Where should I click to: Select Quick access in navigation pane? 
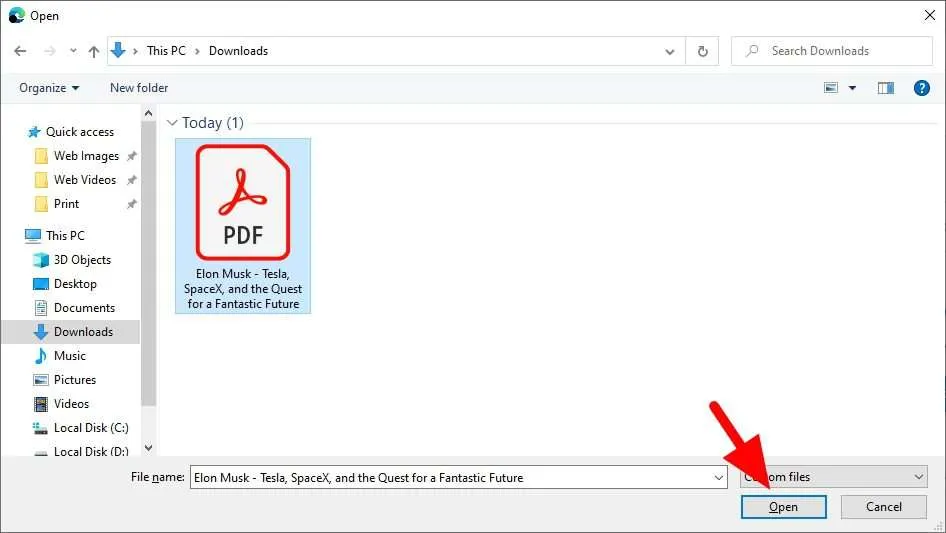(x=80, y=132)
